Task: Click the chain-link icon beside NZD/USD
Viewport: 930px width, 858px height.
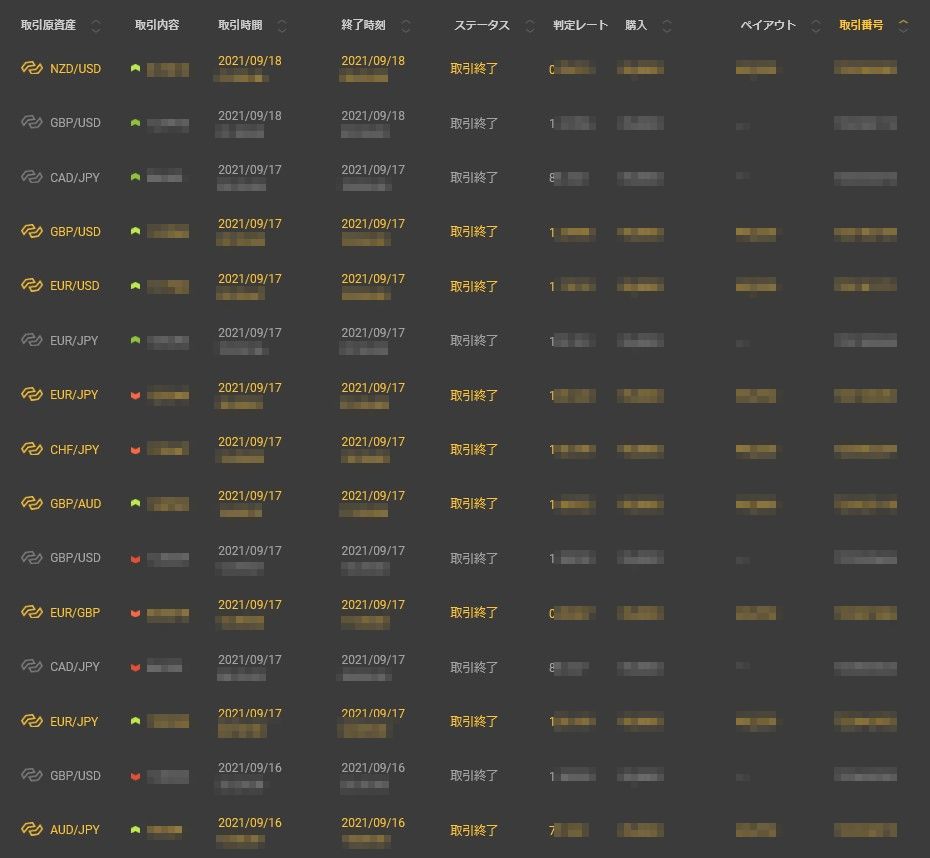Action: pyautogui.click(x=32, y=69)
